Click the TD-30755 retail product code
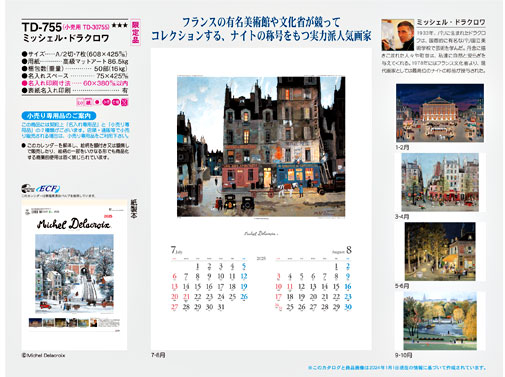Screen dimensions: 505x377 click(x=96, y=26)
